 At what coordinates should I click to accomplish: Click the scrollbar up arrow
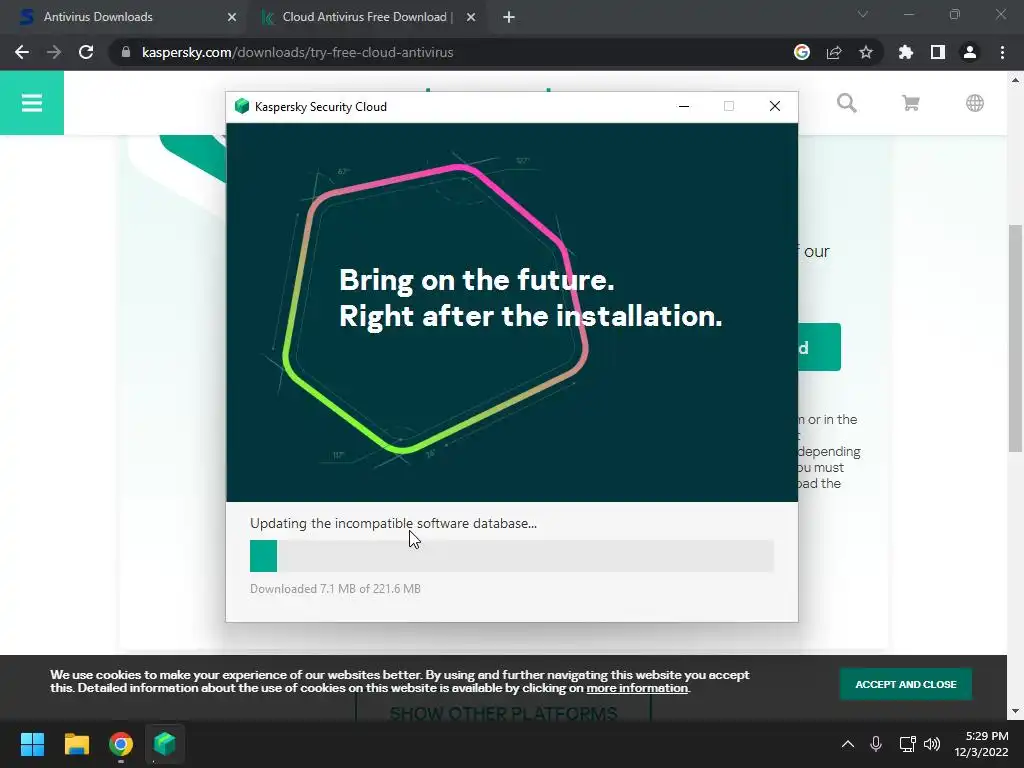[1015, 80]
